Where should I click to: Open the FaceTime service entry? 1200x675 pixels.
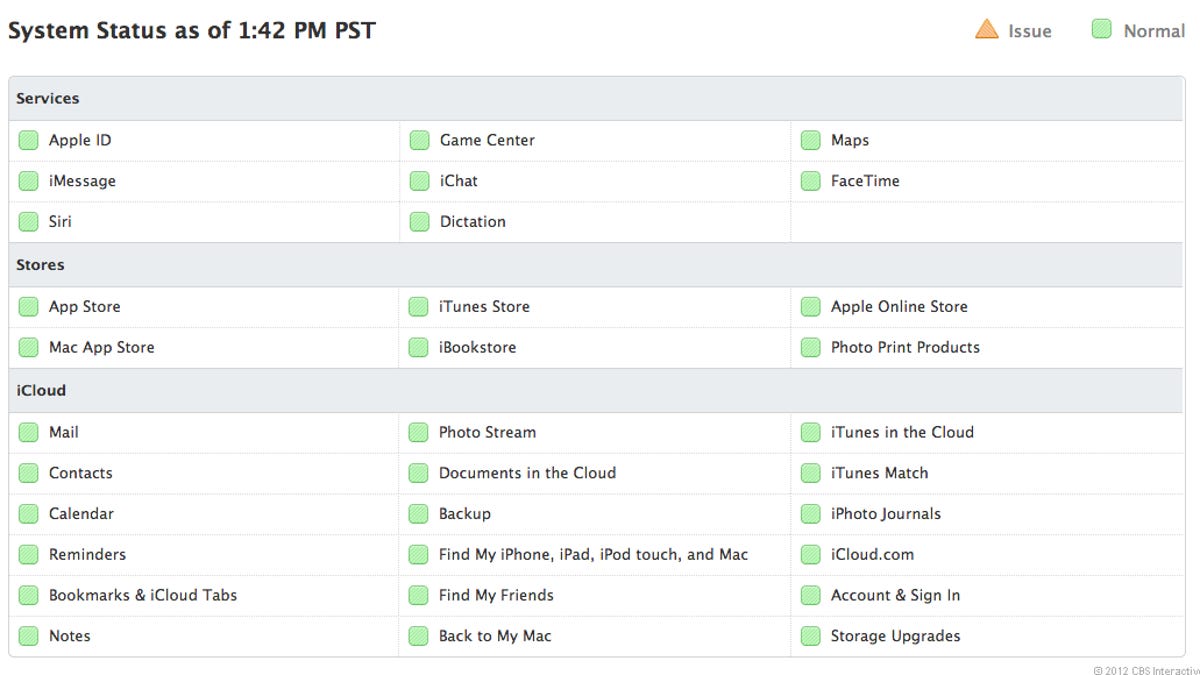click(x=865, y=181)
